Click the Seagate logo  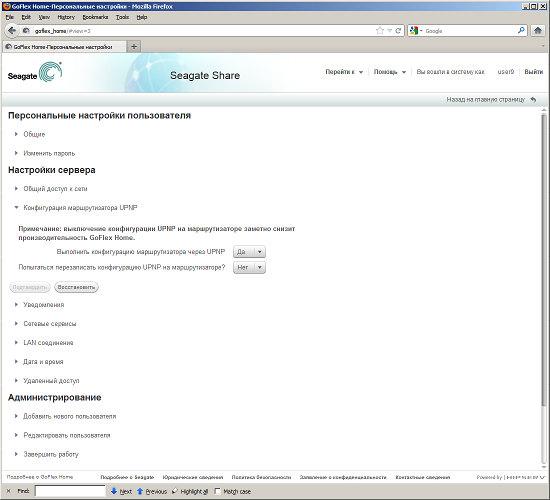click(x=35, y=73)
